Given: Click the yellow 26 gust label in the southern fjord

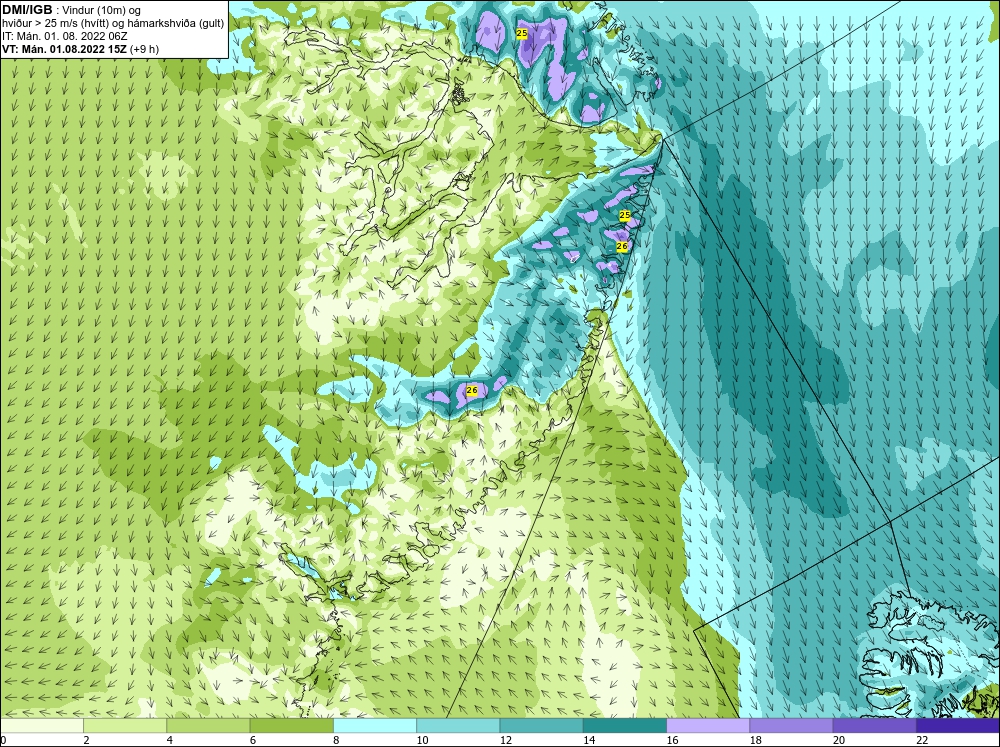Looking at the screenshot, I should (x=472, y=390).
